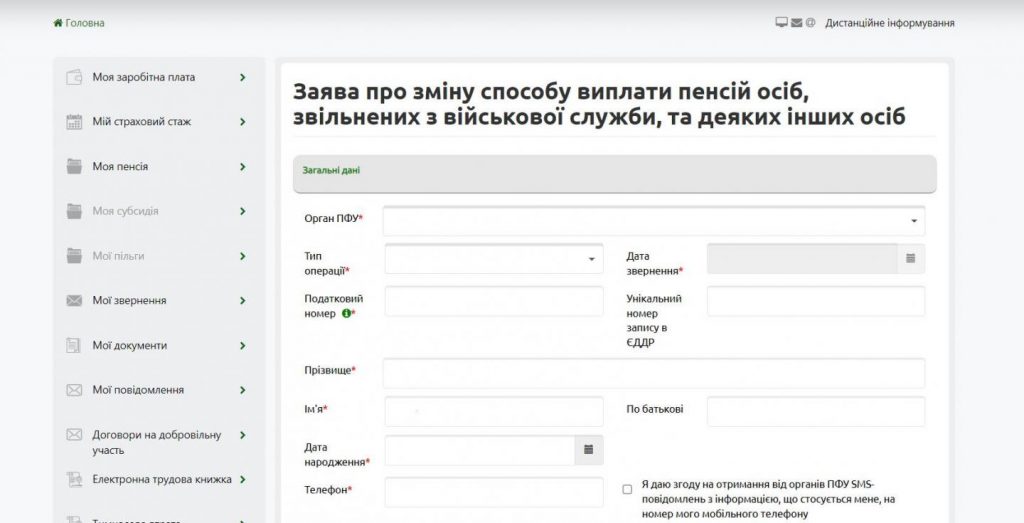Select Мої повідомлення in the sidebar
Image resolution: width=1024 pixels, height=523 pixels.
138,390
